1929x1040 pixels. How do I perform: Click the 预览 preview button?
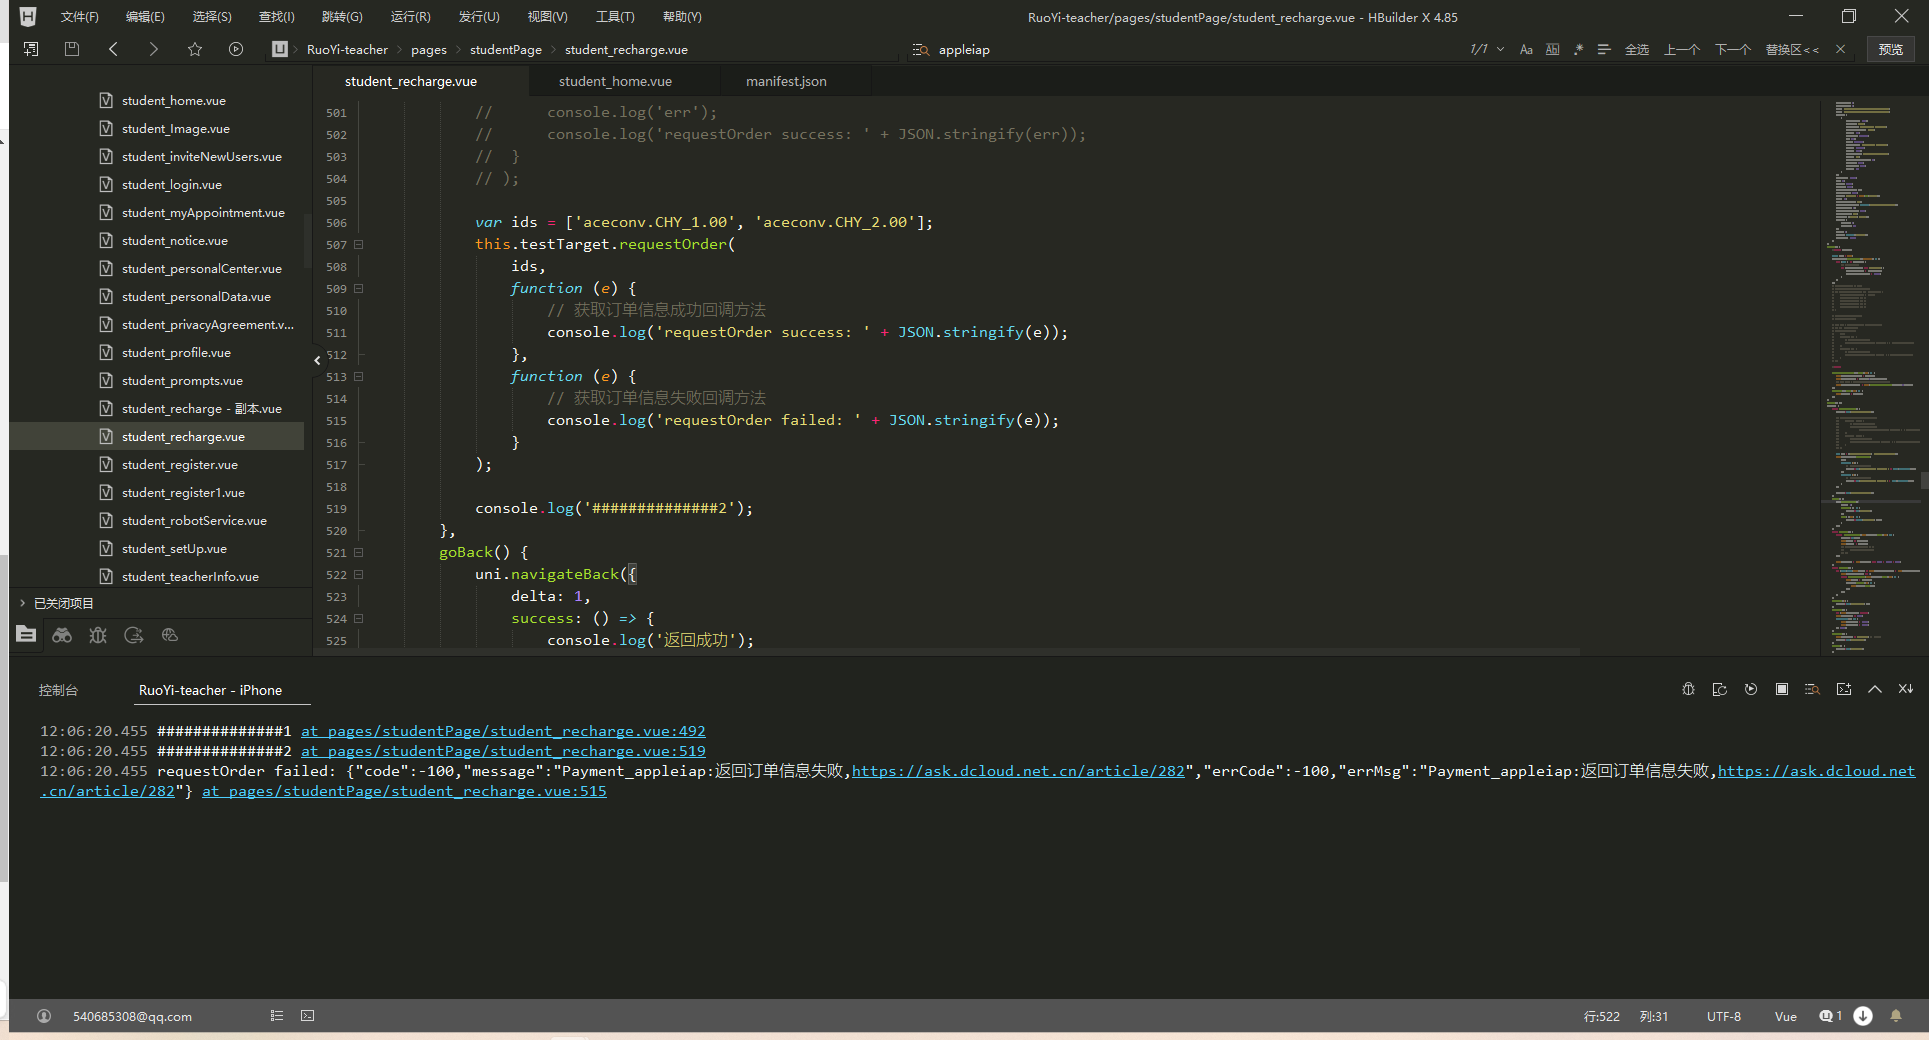[x=1890, y=49]
